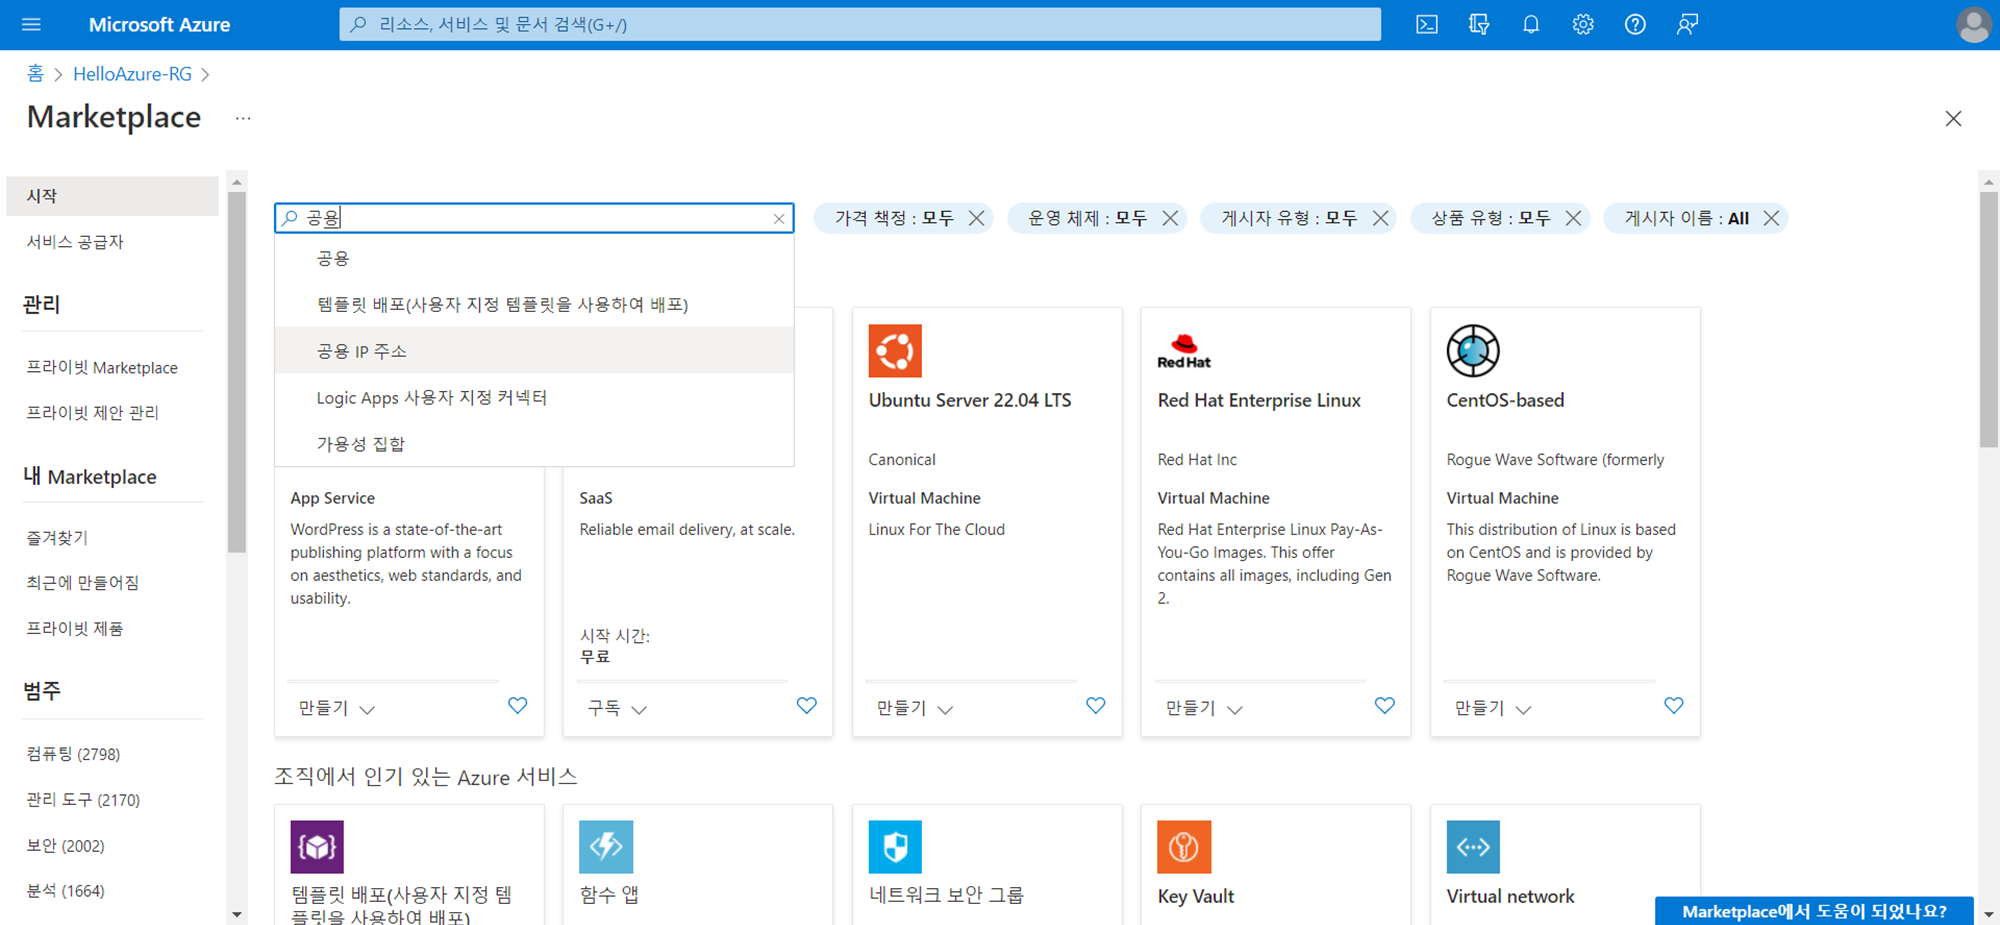Remove the 운영 체제 filter
Image resolution: width=2000 pixels, height=925 pixels.
[x=1170, y=218]
